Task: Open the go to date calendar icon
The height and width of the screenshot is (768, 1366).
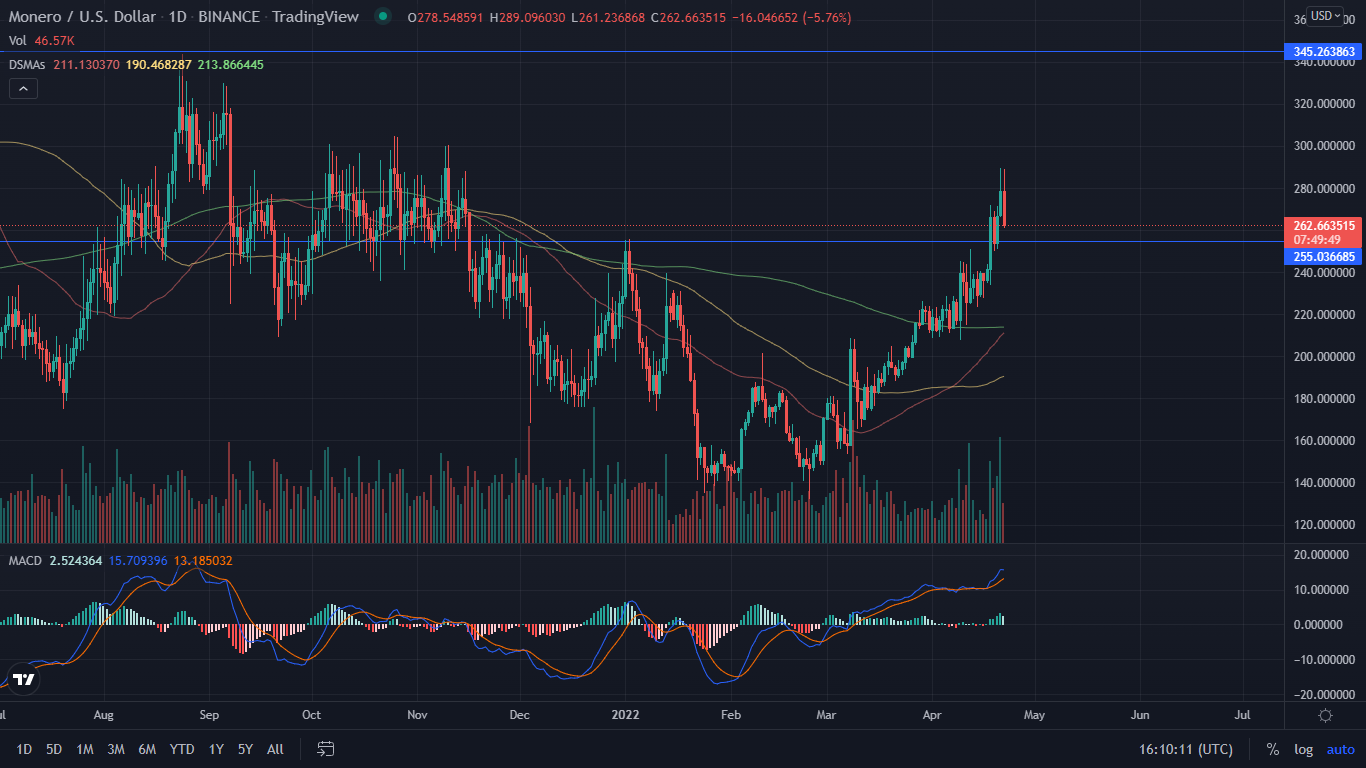Action: pyautogui.click(x=325, y=749)
